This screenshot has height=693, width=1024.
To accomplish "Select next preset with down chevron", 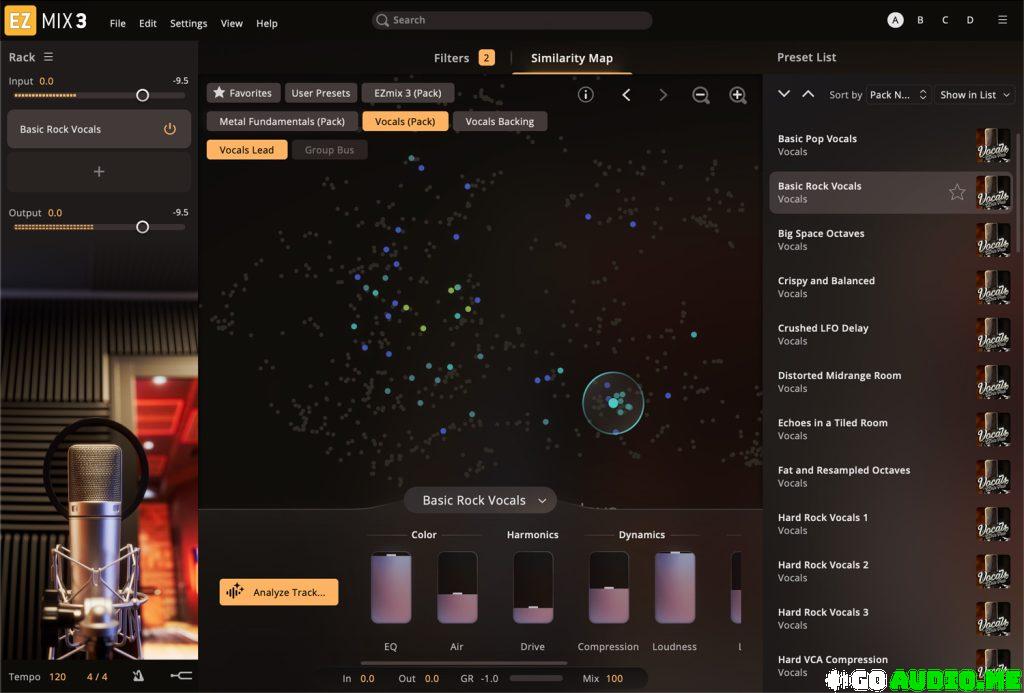I will pos(784,93).
